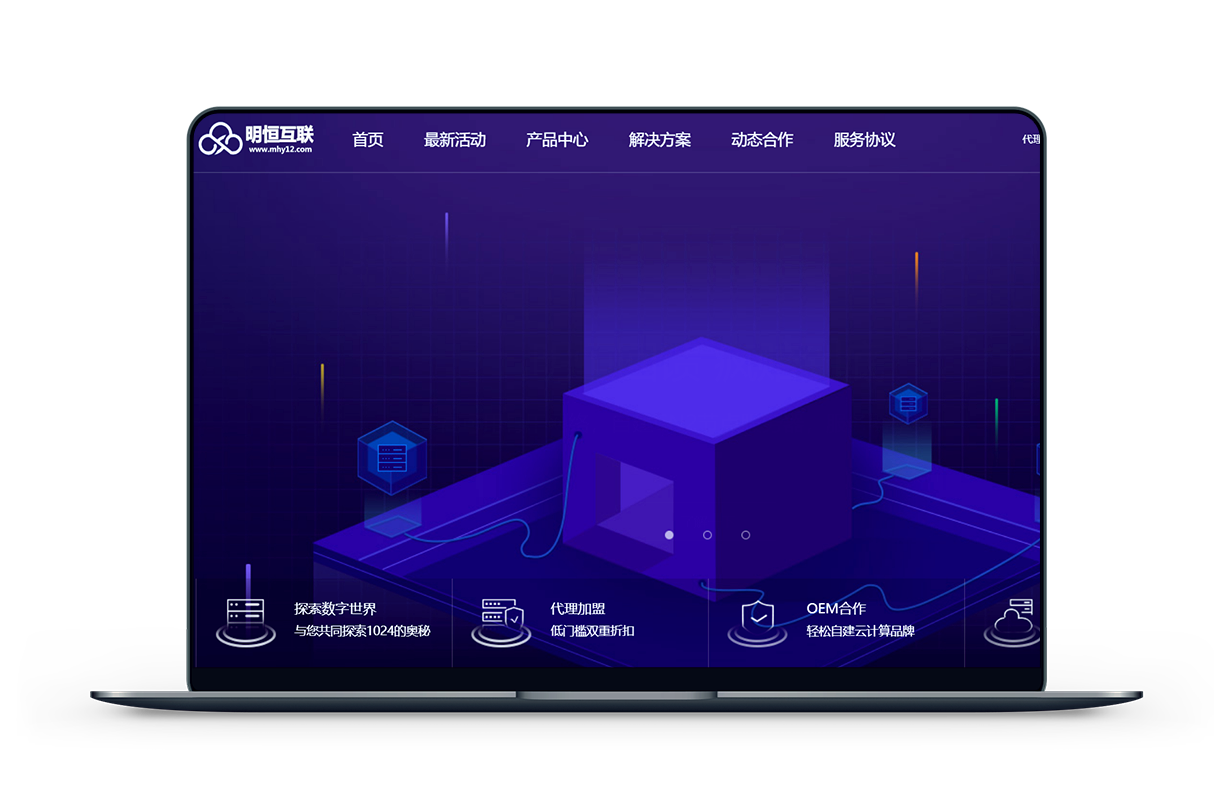Open the 代理加盟 heading link

tap(578, 608)
